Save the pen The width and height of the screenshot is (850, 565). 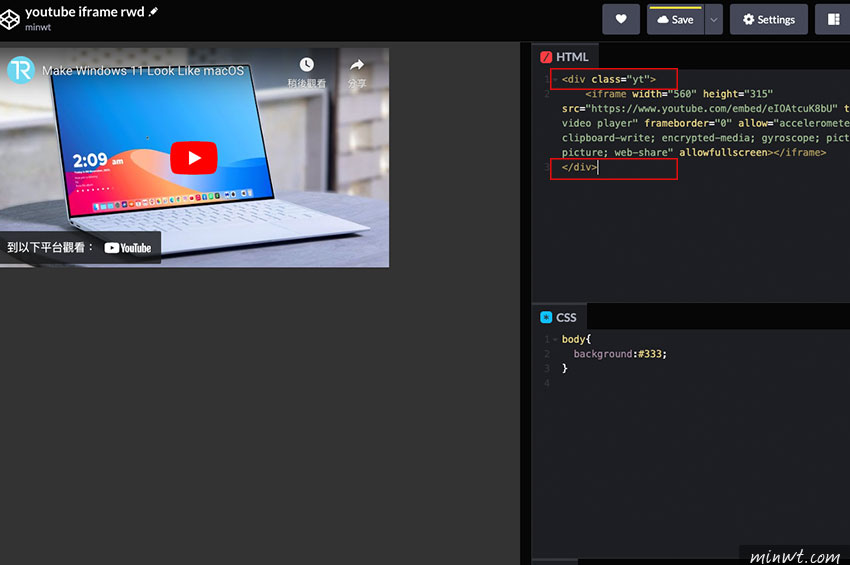(675, 20)
